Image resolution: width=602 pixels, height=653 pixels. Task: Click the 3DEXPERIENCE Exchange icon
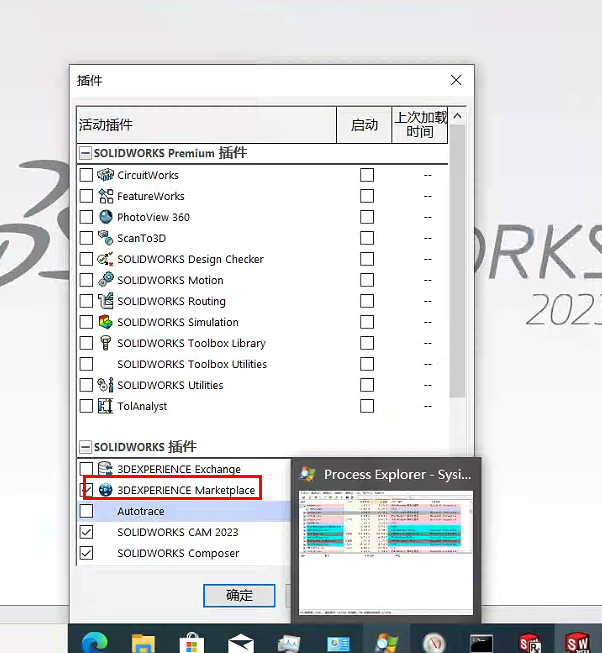(x=105, y=469)
